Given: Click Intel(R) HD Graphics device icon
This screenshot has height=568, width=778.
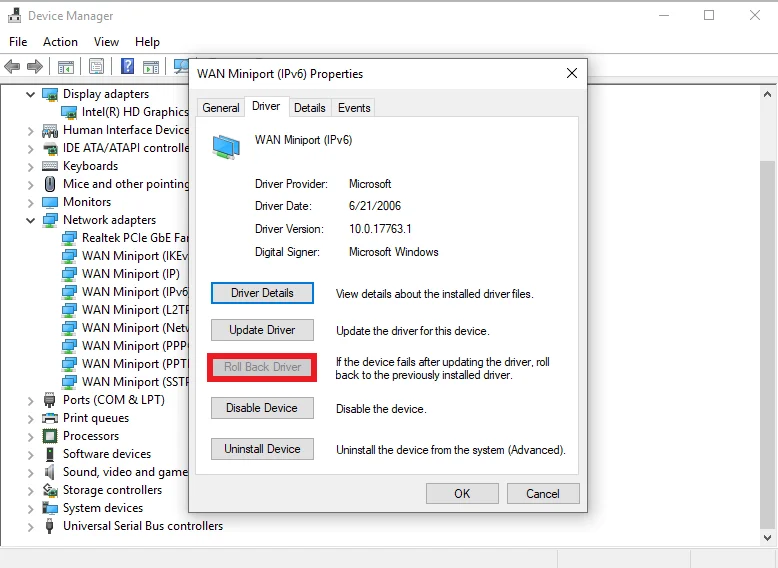Looking at the screenshot, I should point(69,112).
